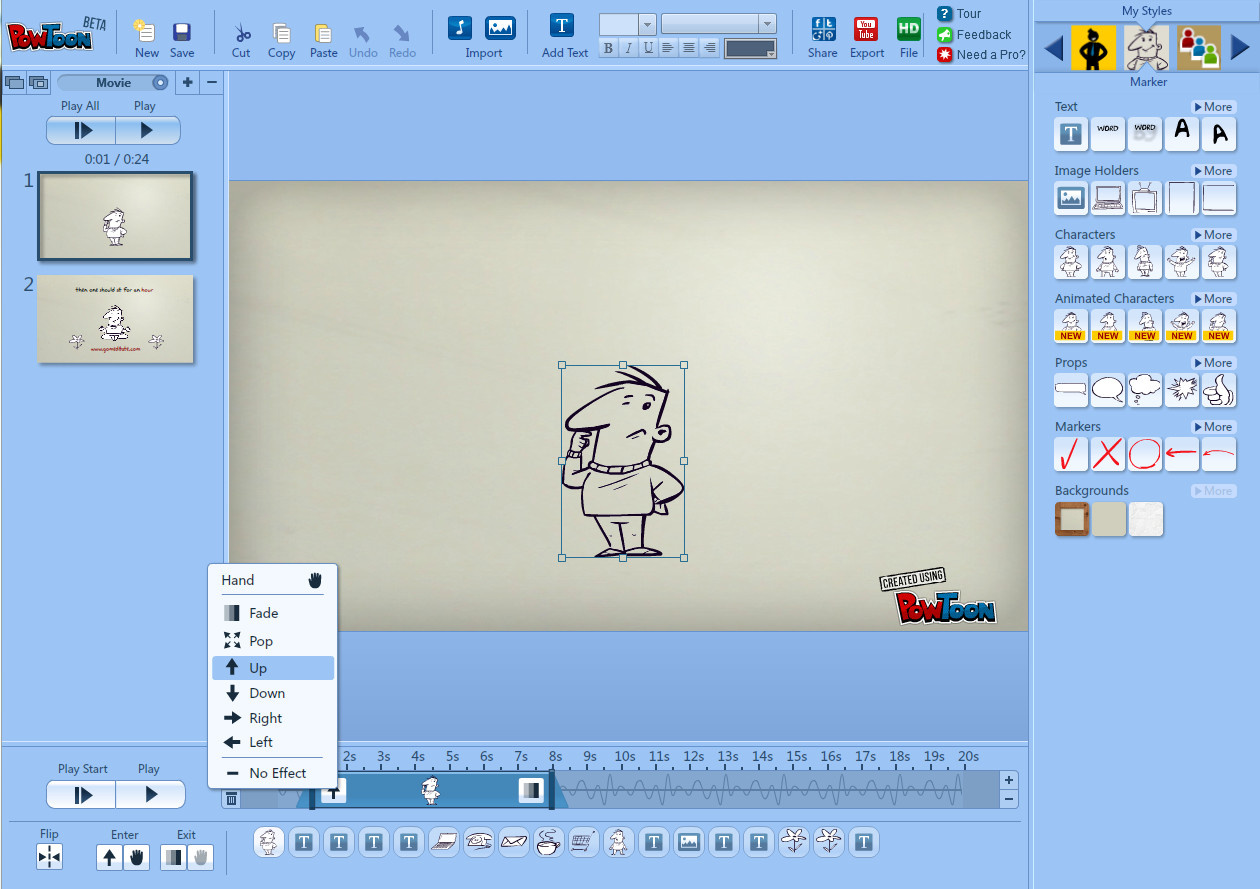Select slide 2 thumbnail
This screenshot has width=1260, height=889.
(116, 319)
